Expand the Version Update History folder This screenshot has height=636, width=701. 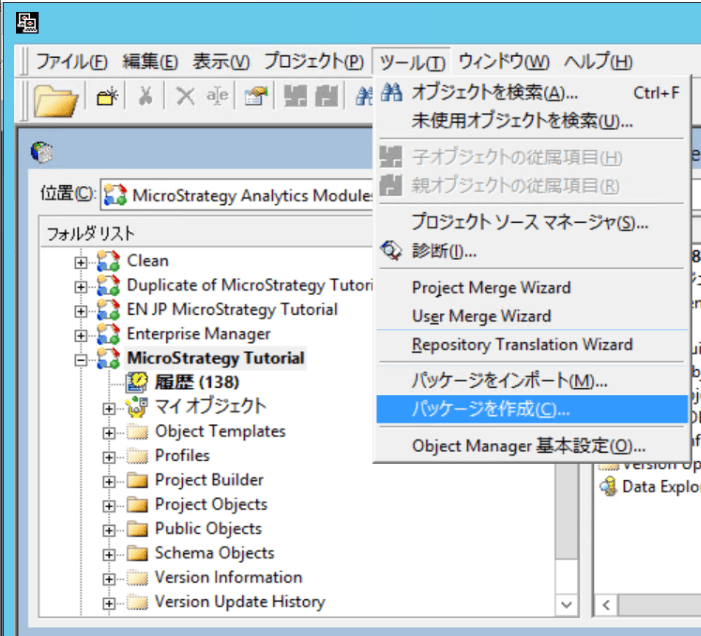(x=109, y=603)
